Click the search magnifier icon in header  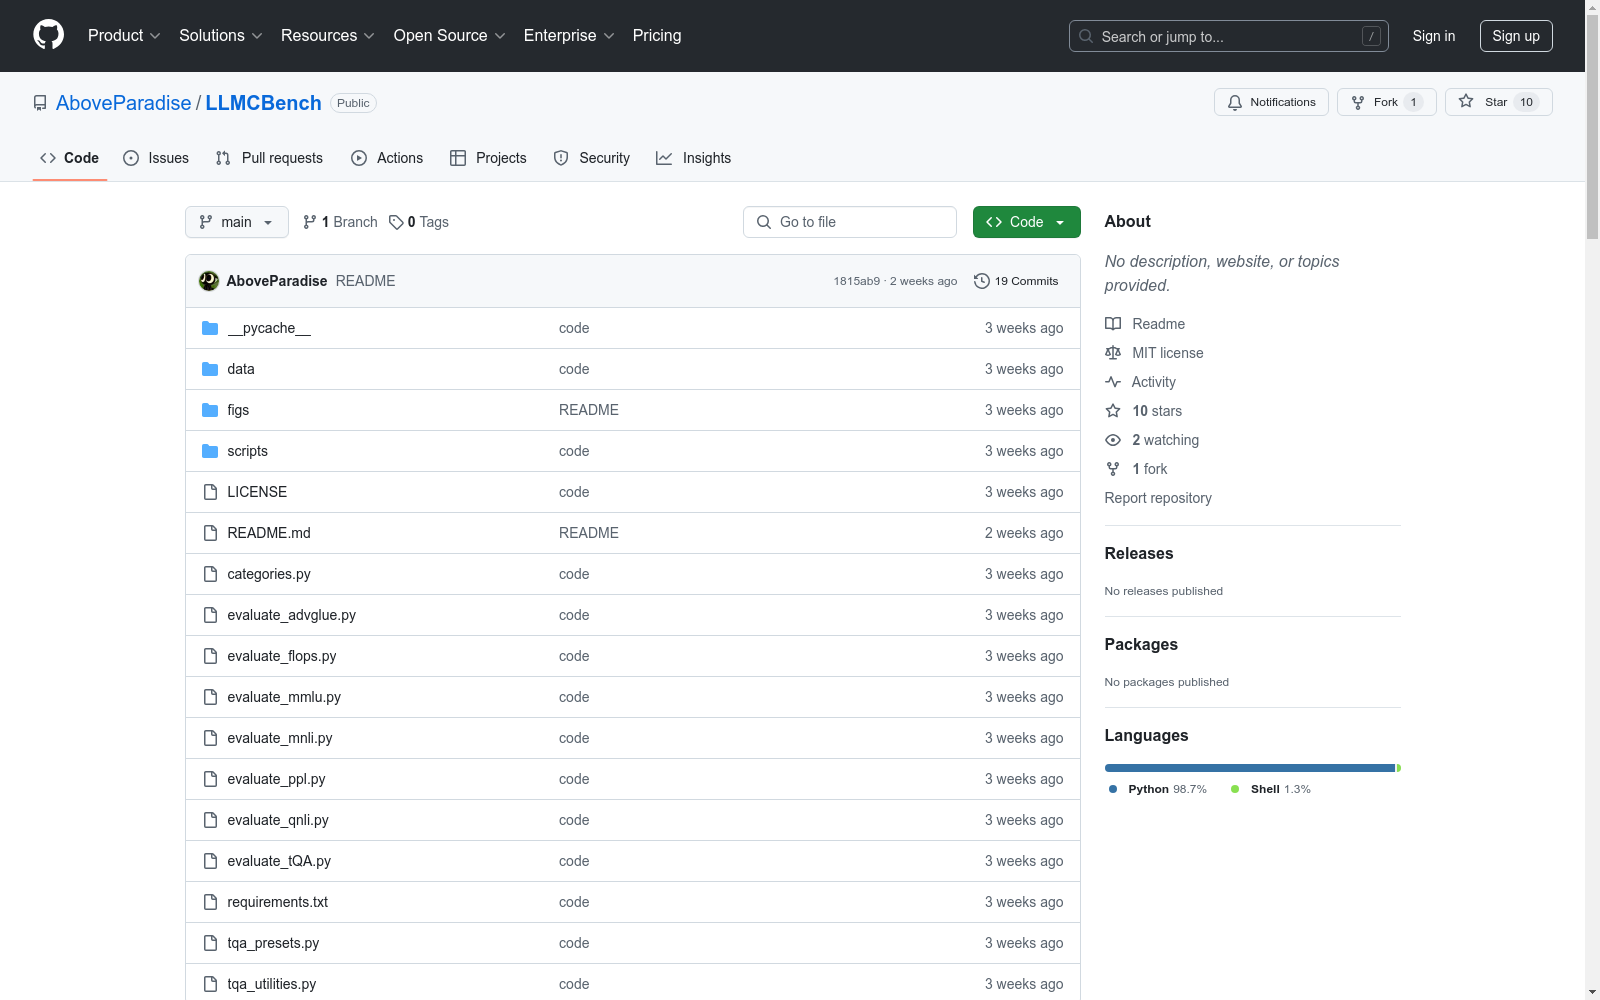[x=1086, y=36]
